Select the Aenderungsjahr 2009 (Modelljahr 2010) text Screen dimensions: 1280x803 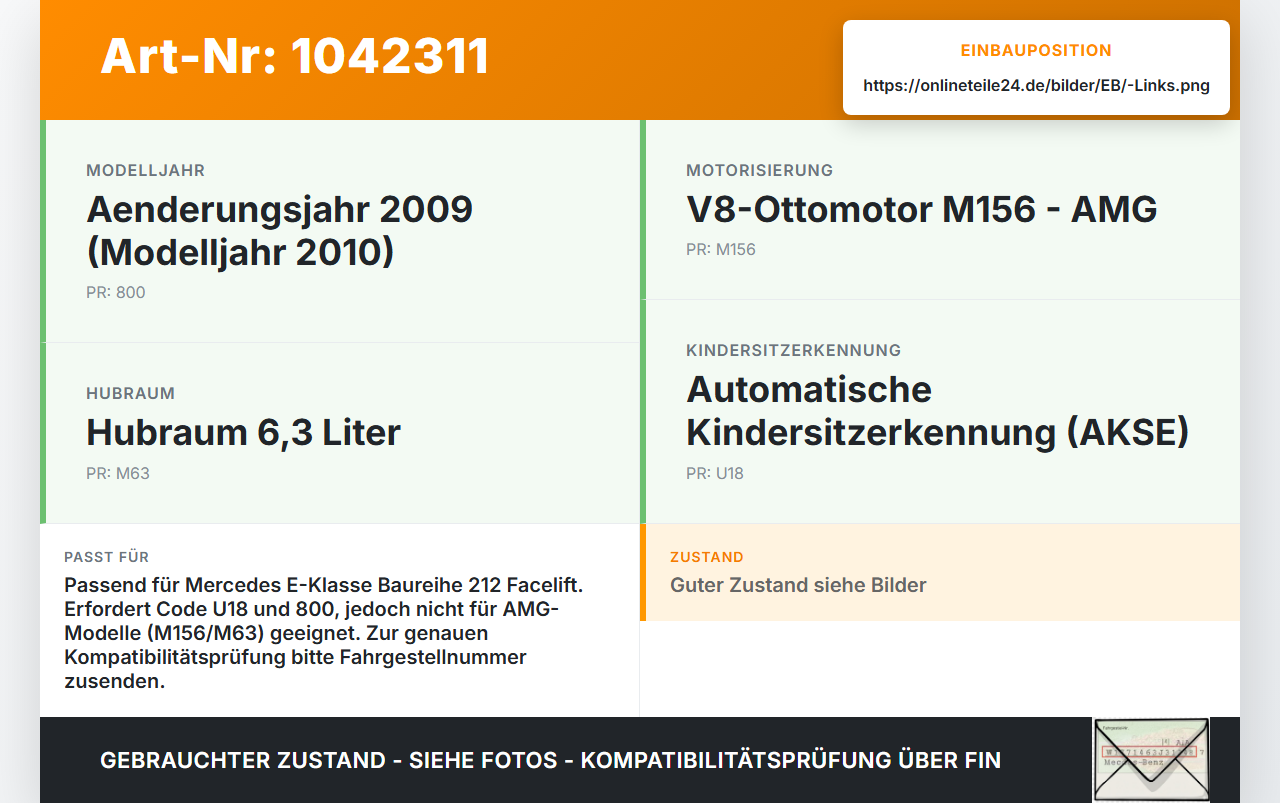280,230
